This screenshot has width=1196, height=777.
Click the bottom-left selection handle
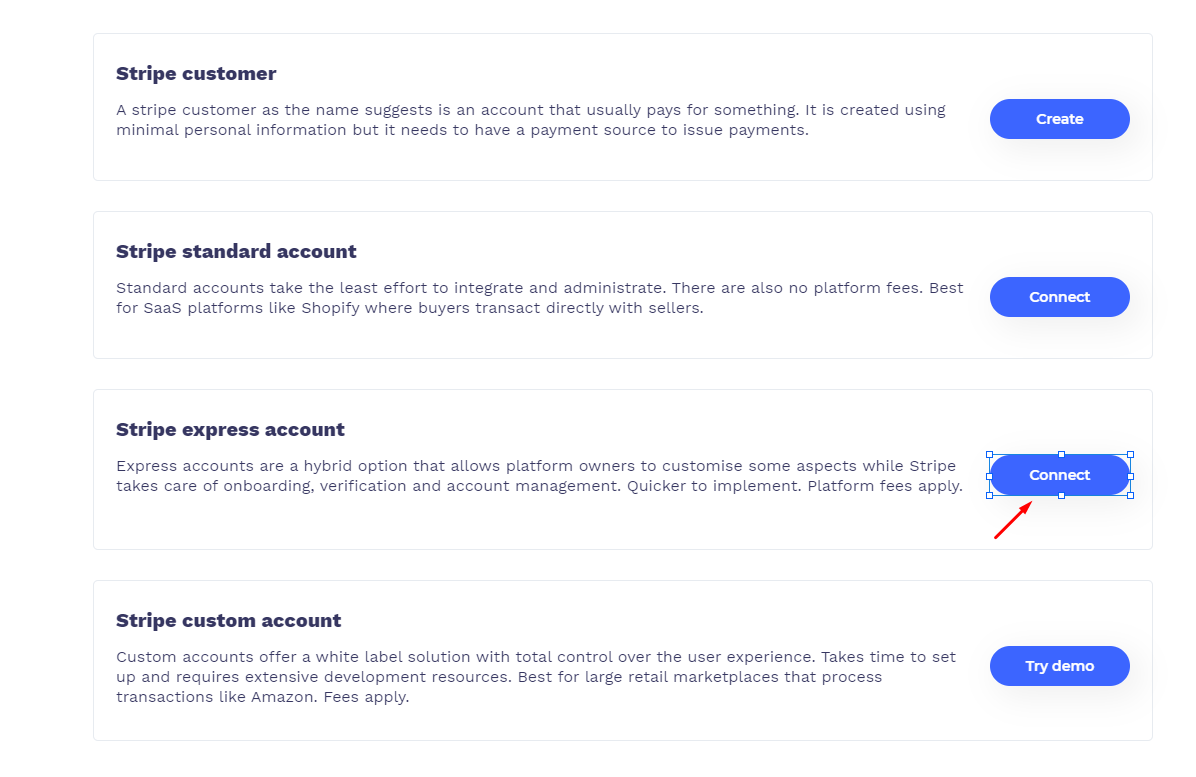(989, 496)
